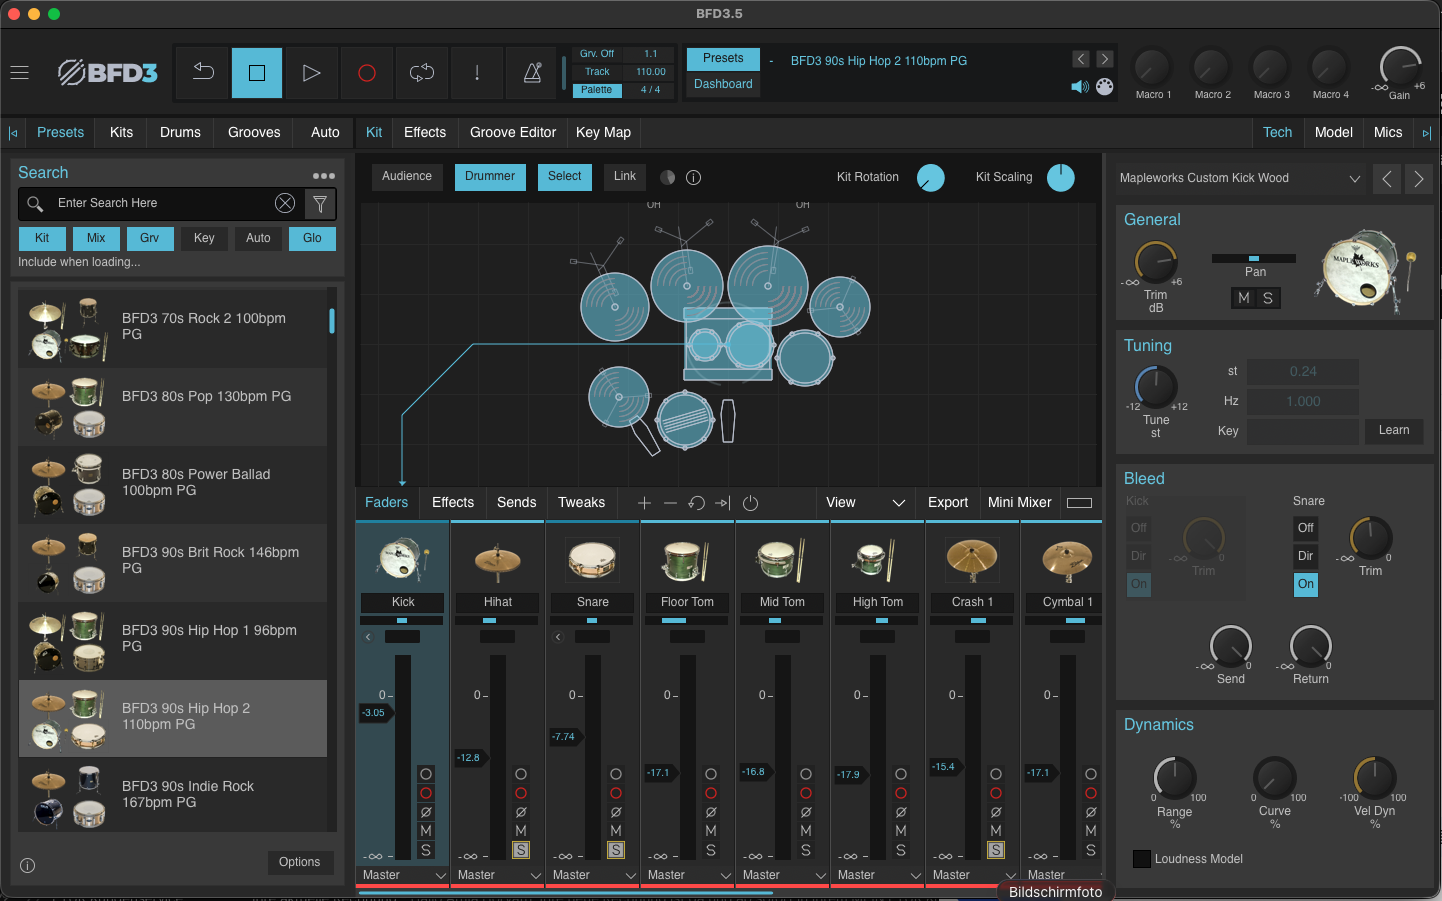The width and height of the screenshot is (1442, 901).
Task: Open the mixer View dropdown
Action: pyautogui.click(x=865, y=503)
